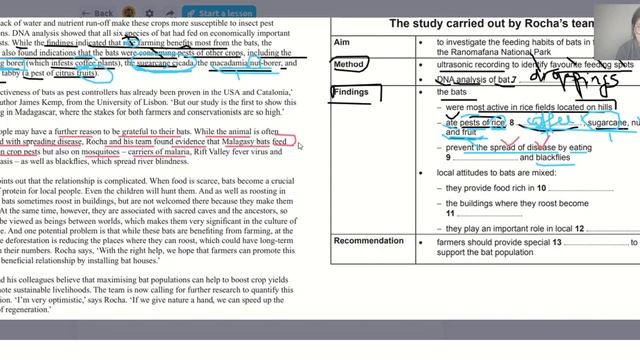Click the table title about Rocha's team

491,24
